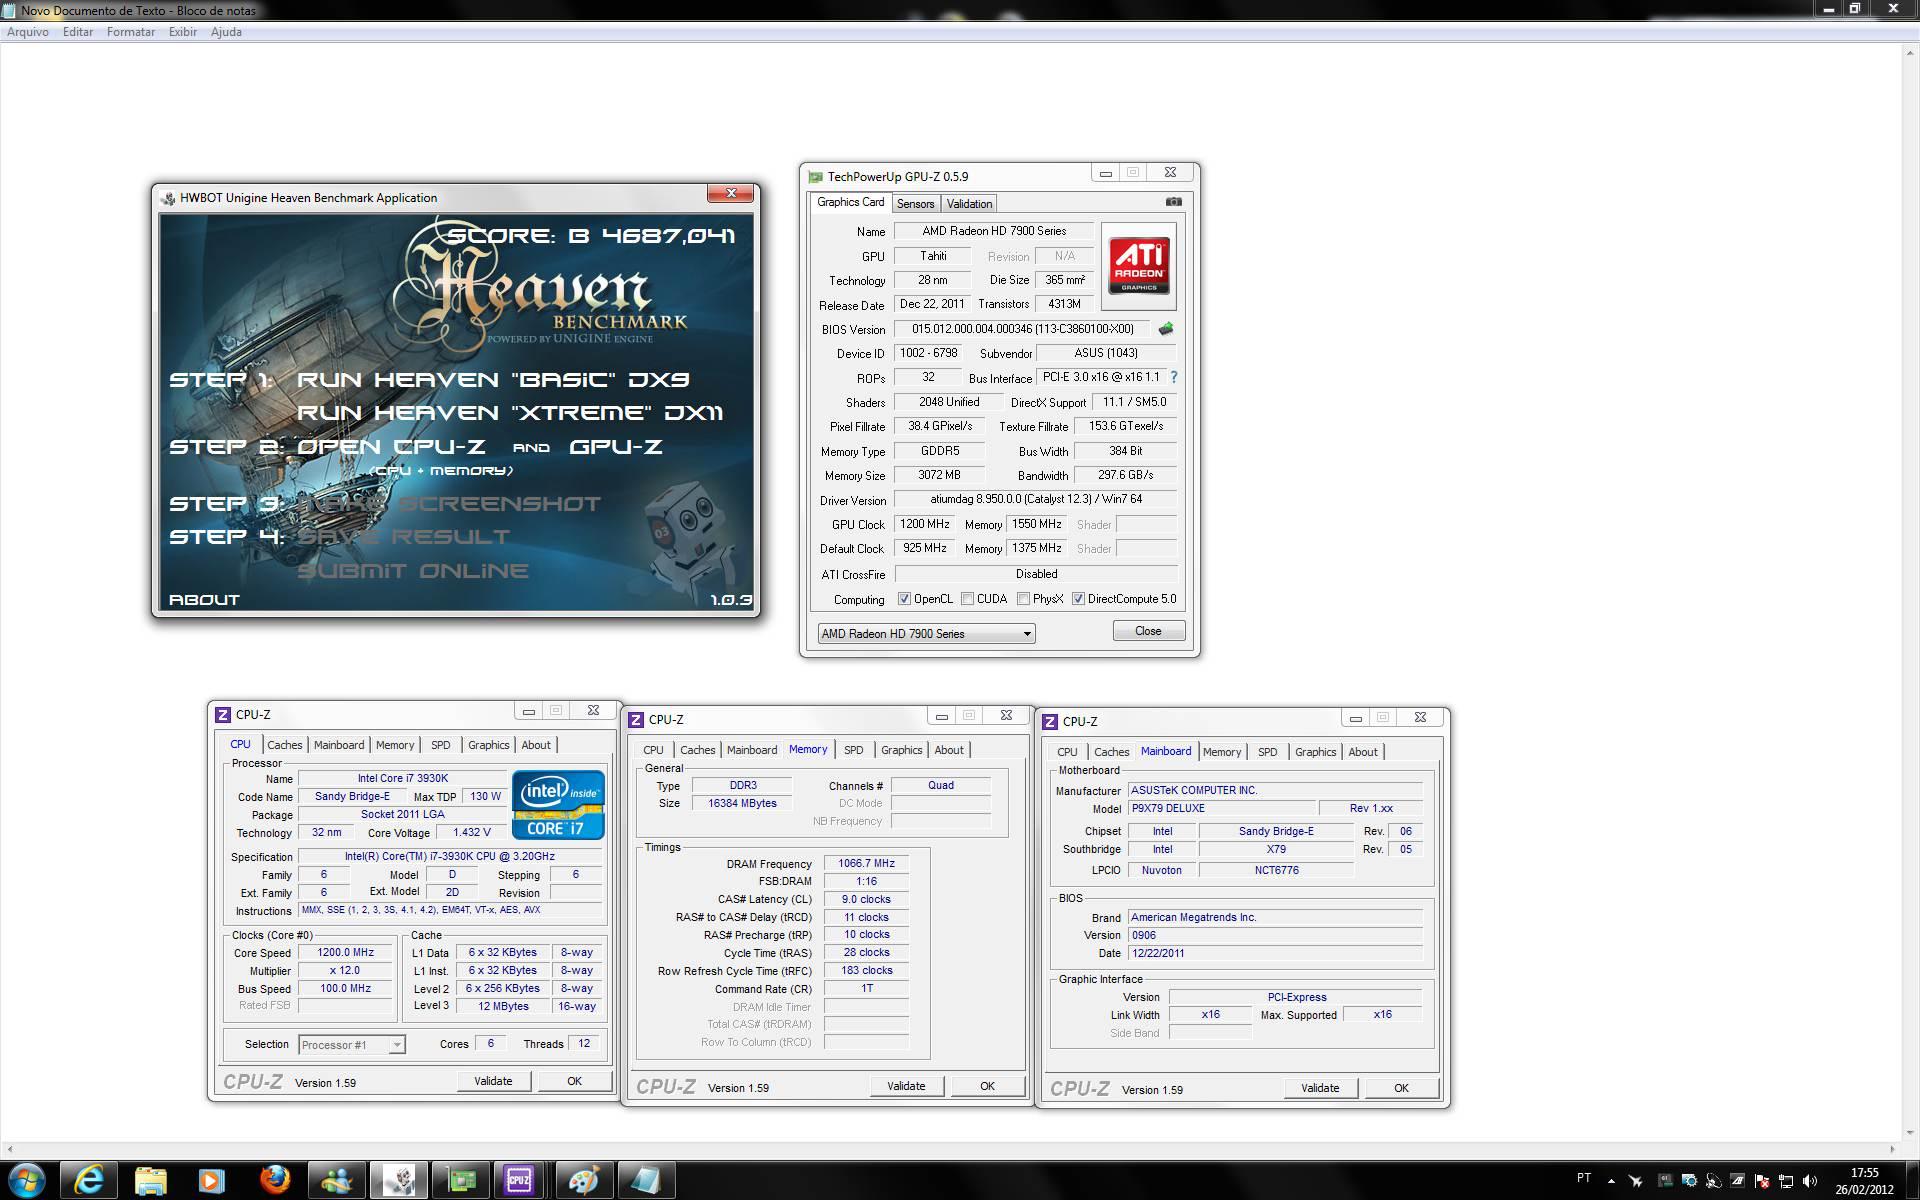Screen dimensions: 1920x1200
Task: Click the Save Result step in Heaven
Action: (x=404, y=537)
